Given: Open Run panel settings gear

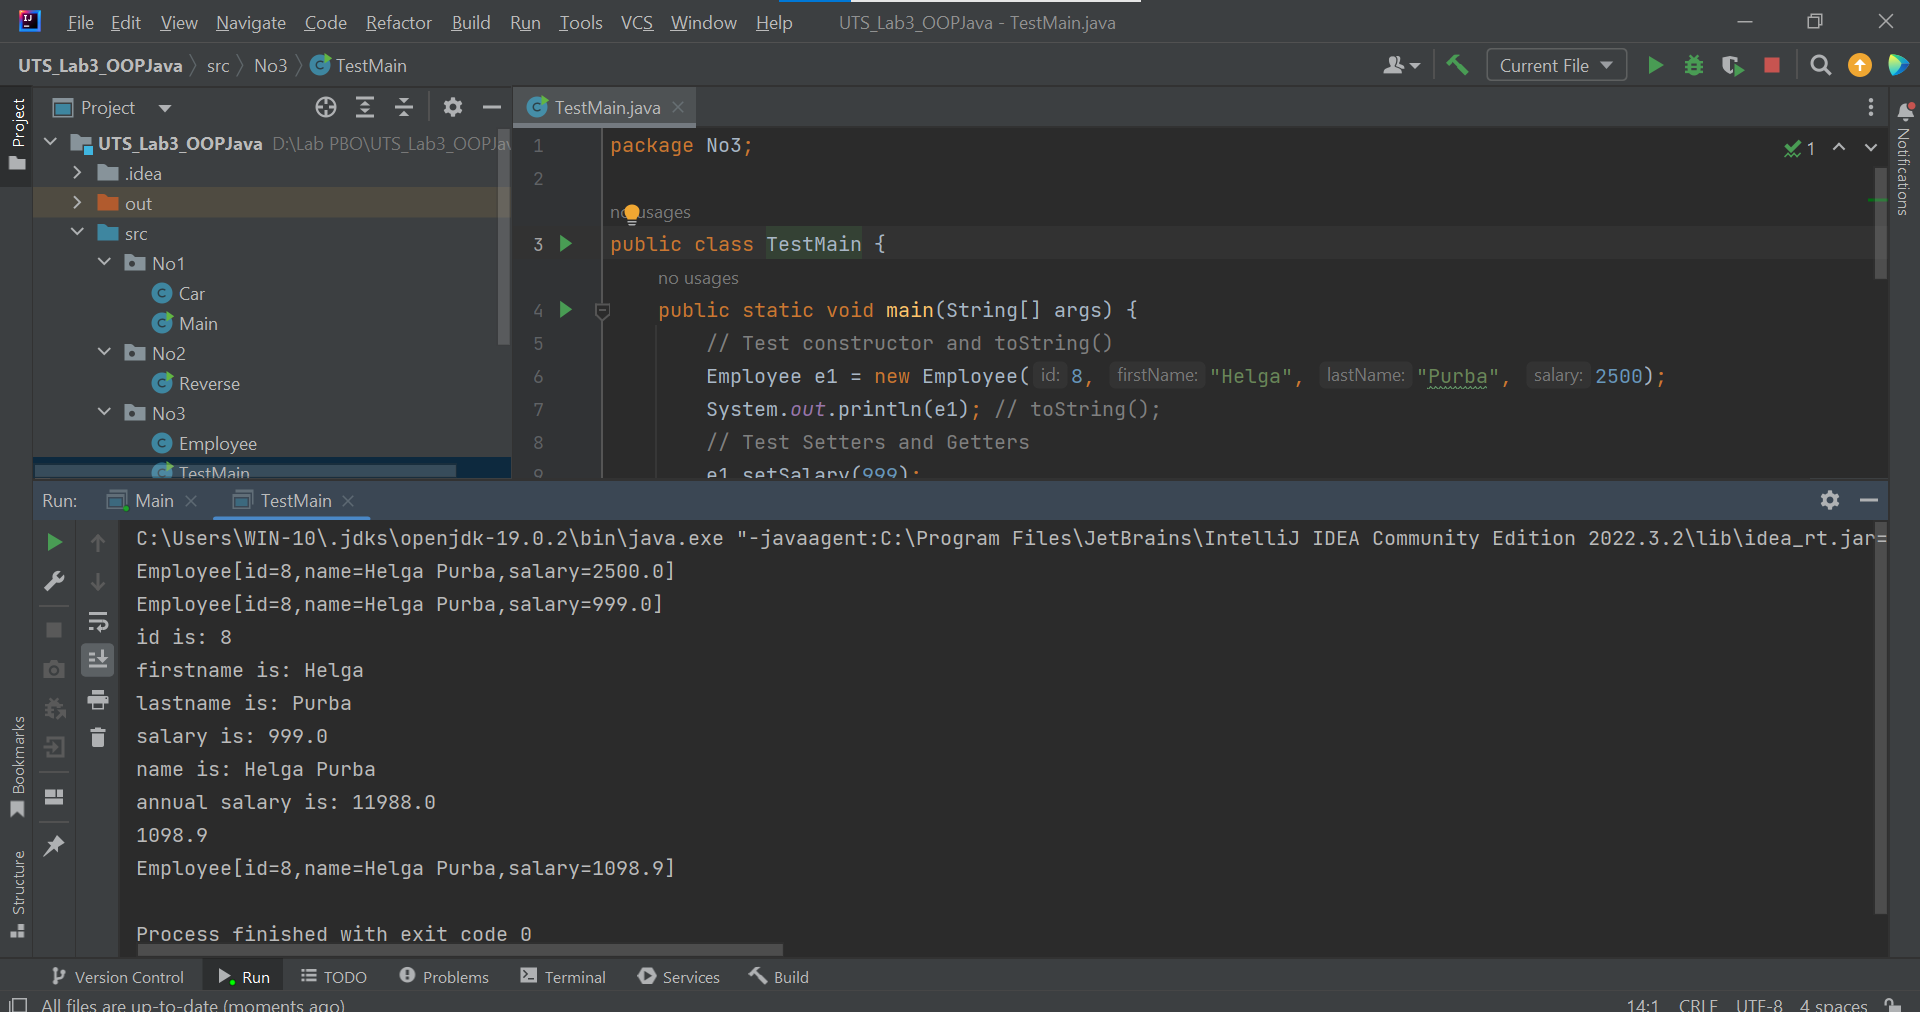Looking at the screenshot, I should click(x=1830, y=500).
